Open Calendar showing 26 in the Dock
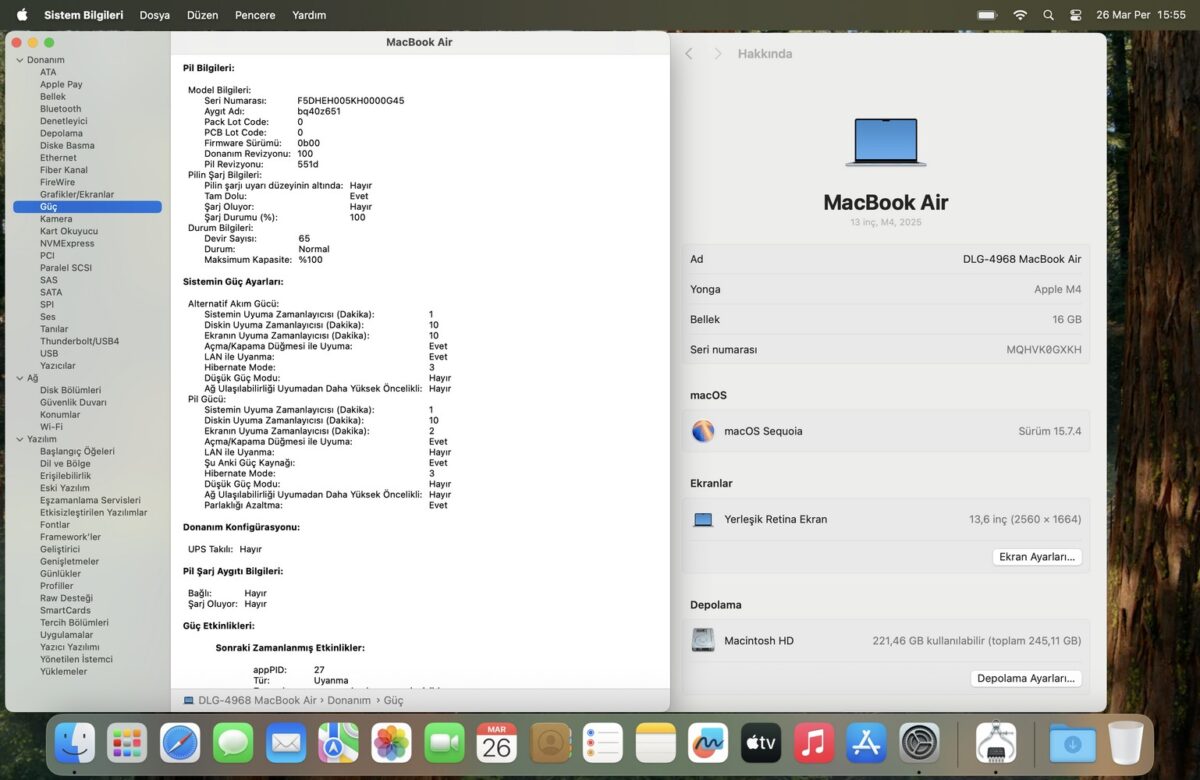 click(497, 743)
